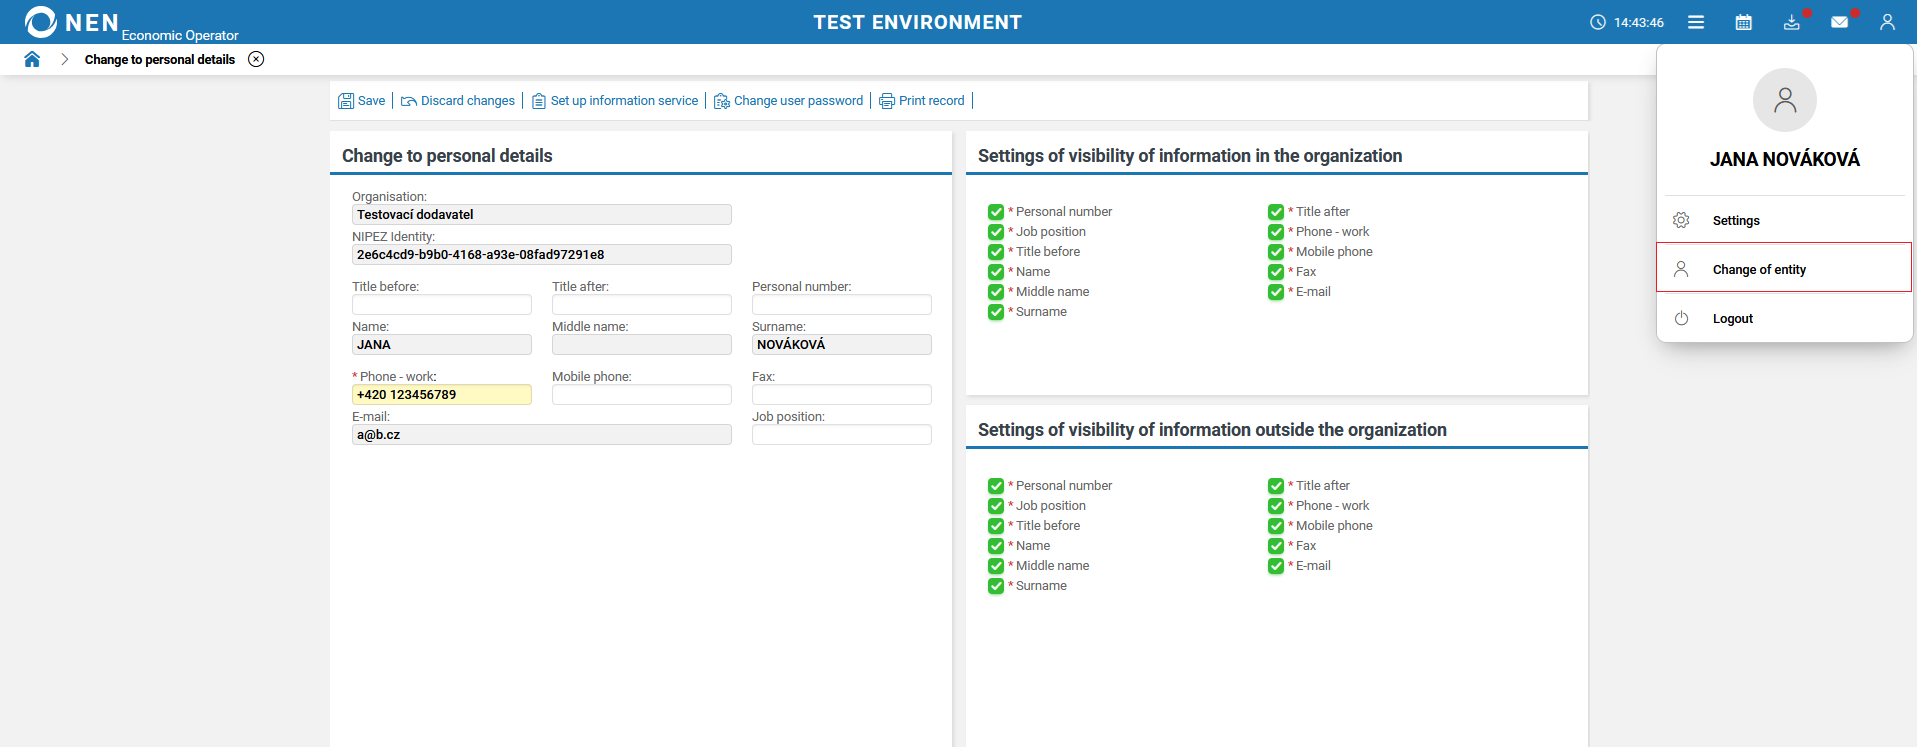Toggle Mobile phone checkbox outside the organization
This screenshot has width=1917, height=747.
click(x=1276, y=526)
